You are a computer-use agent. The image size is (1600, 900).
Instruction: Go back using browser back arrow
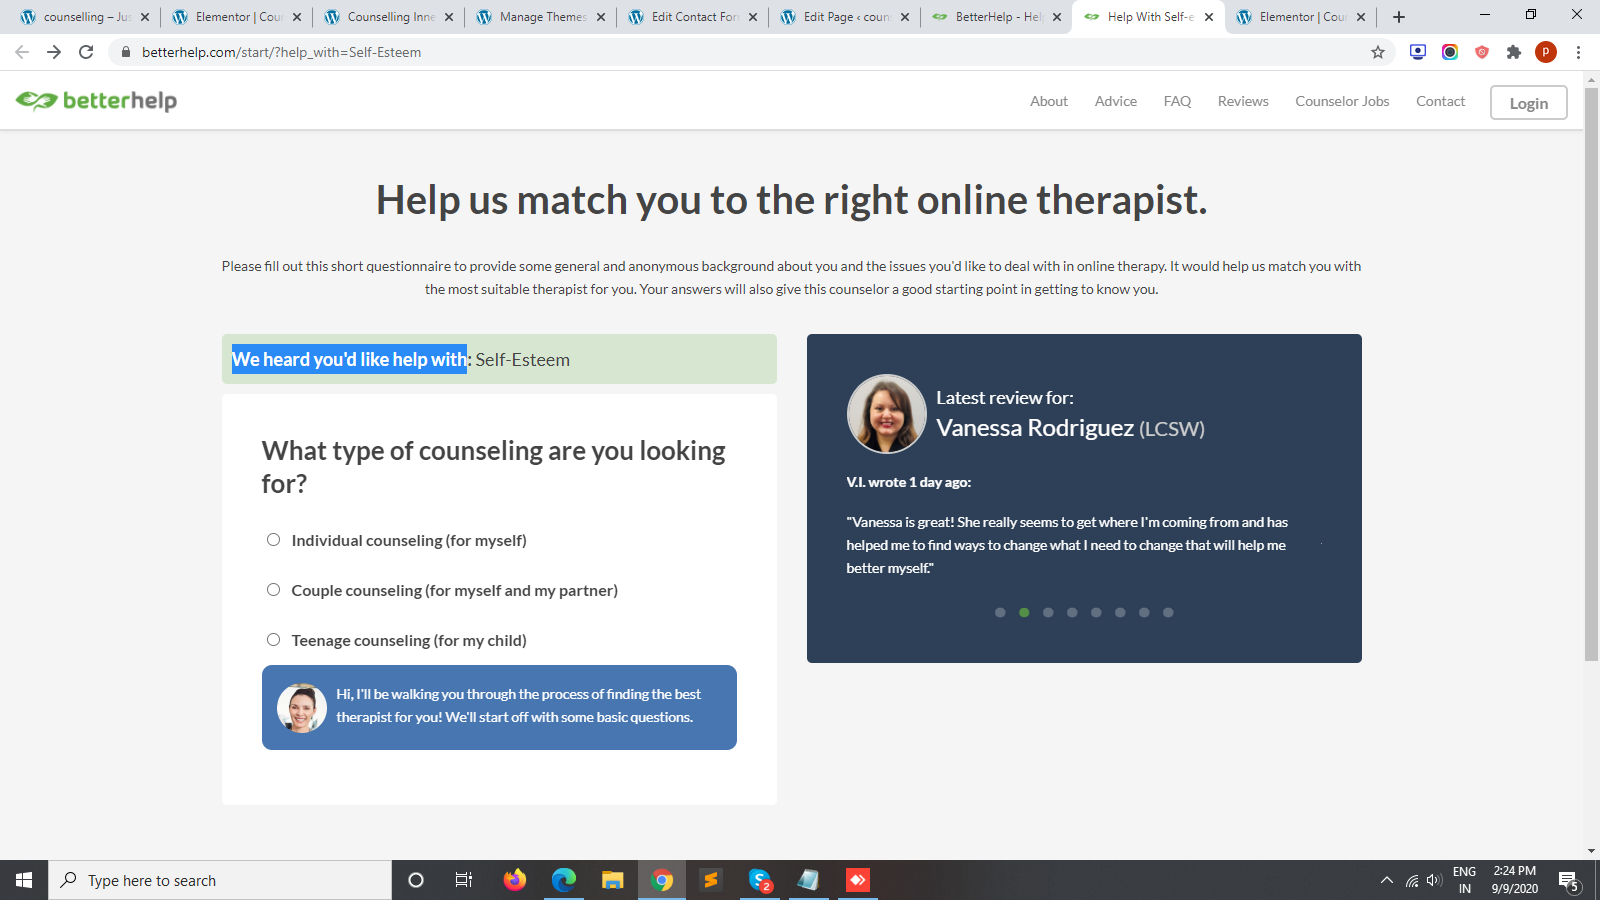tap(22, 52)
